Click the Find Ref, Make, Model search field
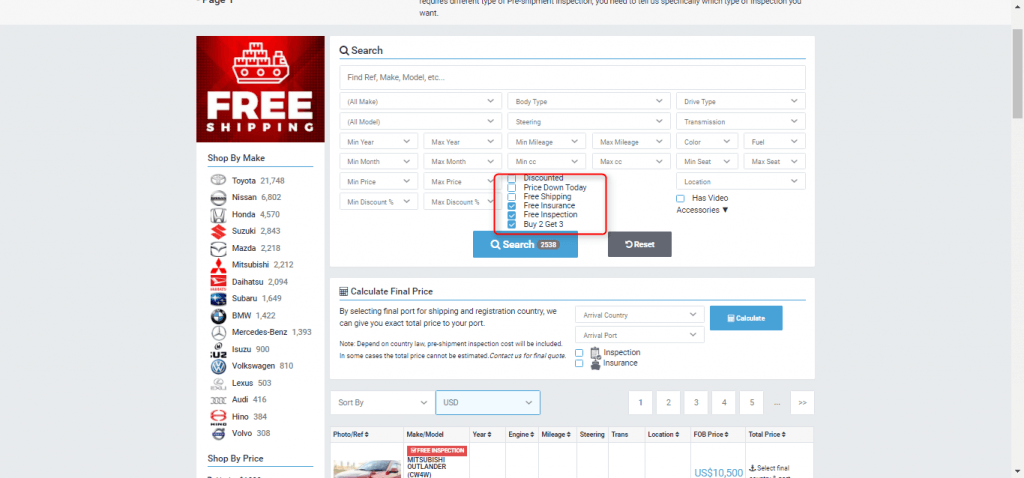The height and width of the screenshot is (478, 1024). pos(572,77)
